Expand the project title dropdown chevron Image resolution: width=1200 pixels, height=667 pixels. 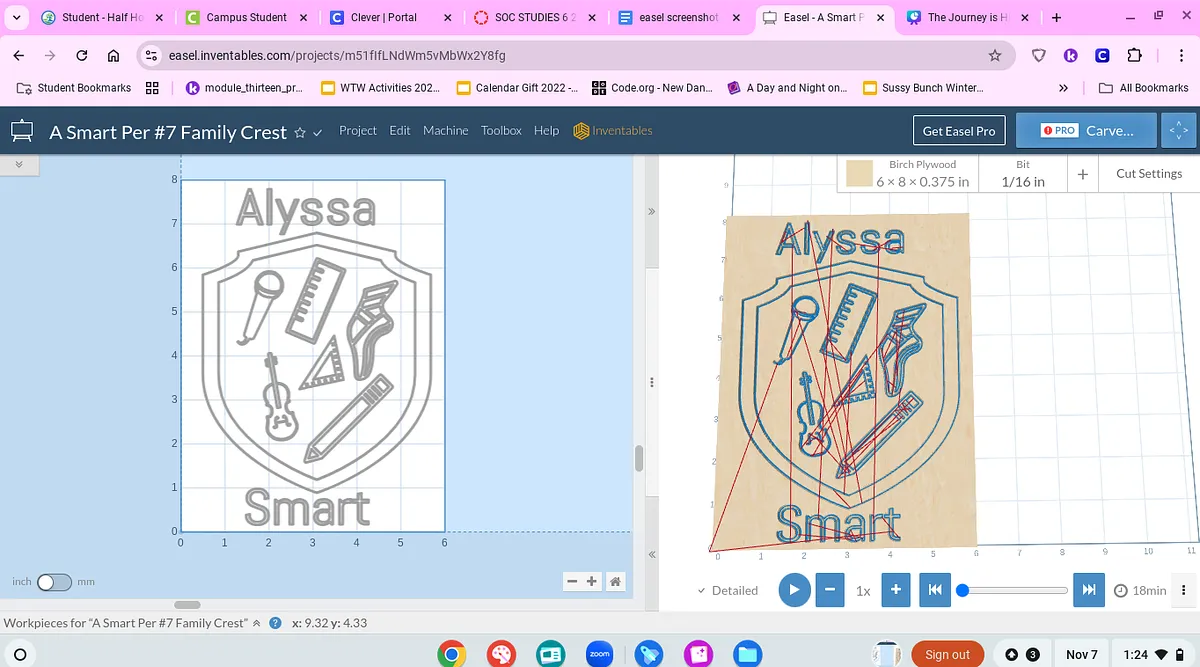(x=318, y=133)
